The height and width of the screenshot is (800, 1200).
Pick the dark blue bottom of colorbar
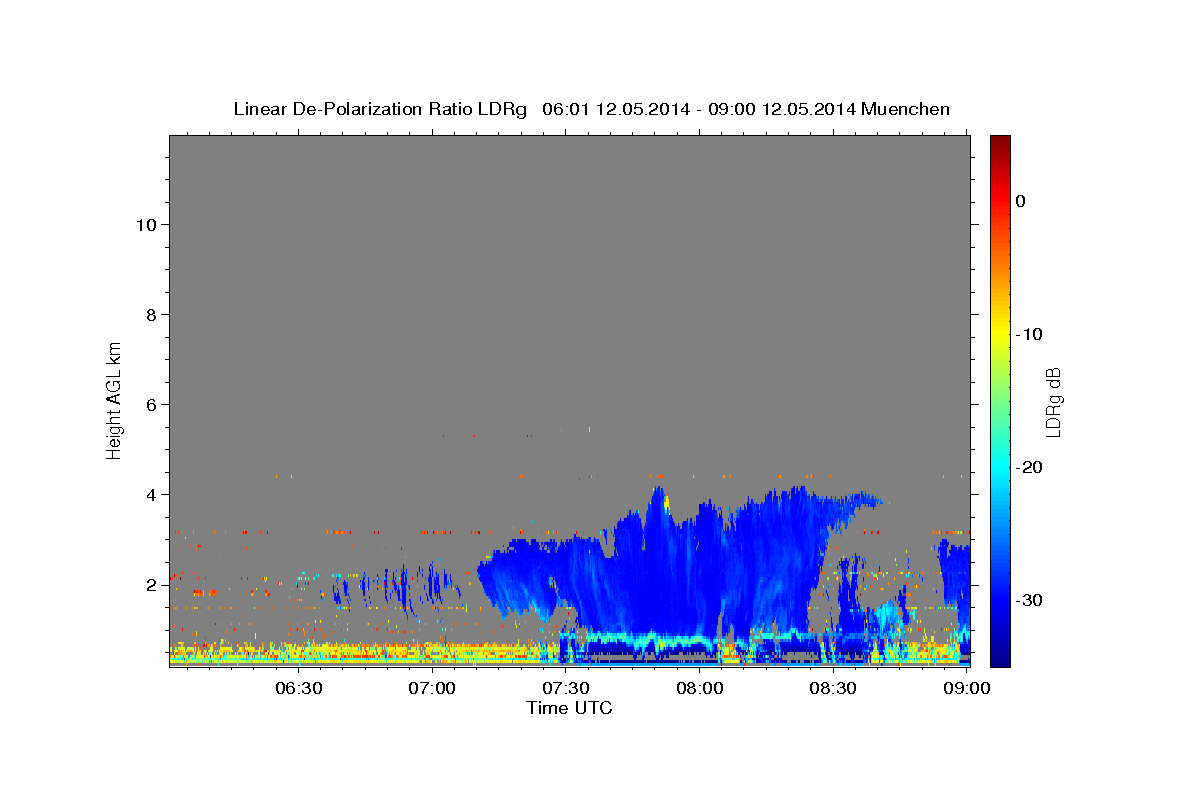1000,655
